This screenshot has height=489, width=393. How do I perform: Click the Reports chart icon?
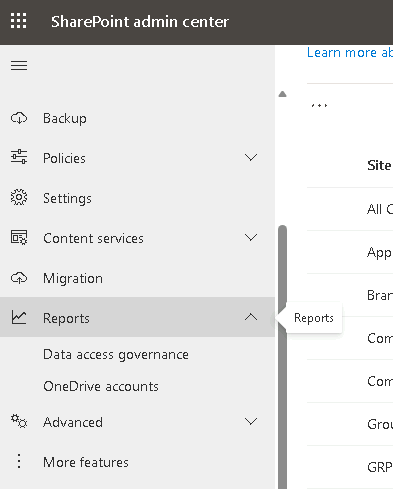click(19, 317)
